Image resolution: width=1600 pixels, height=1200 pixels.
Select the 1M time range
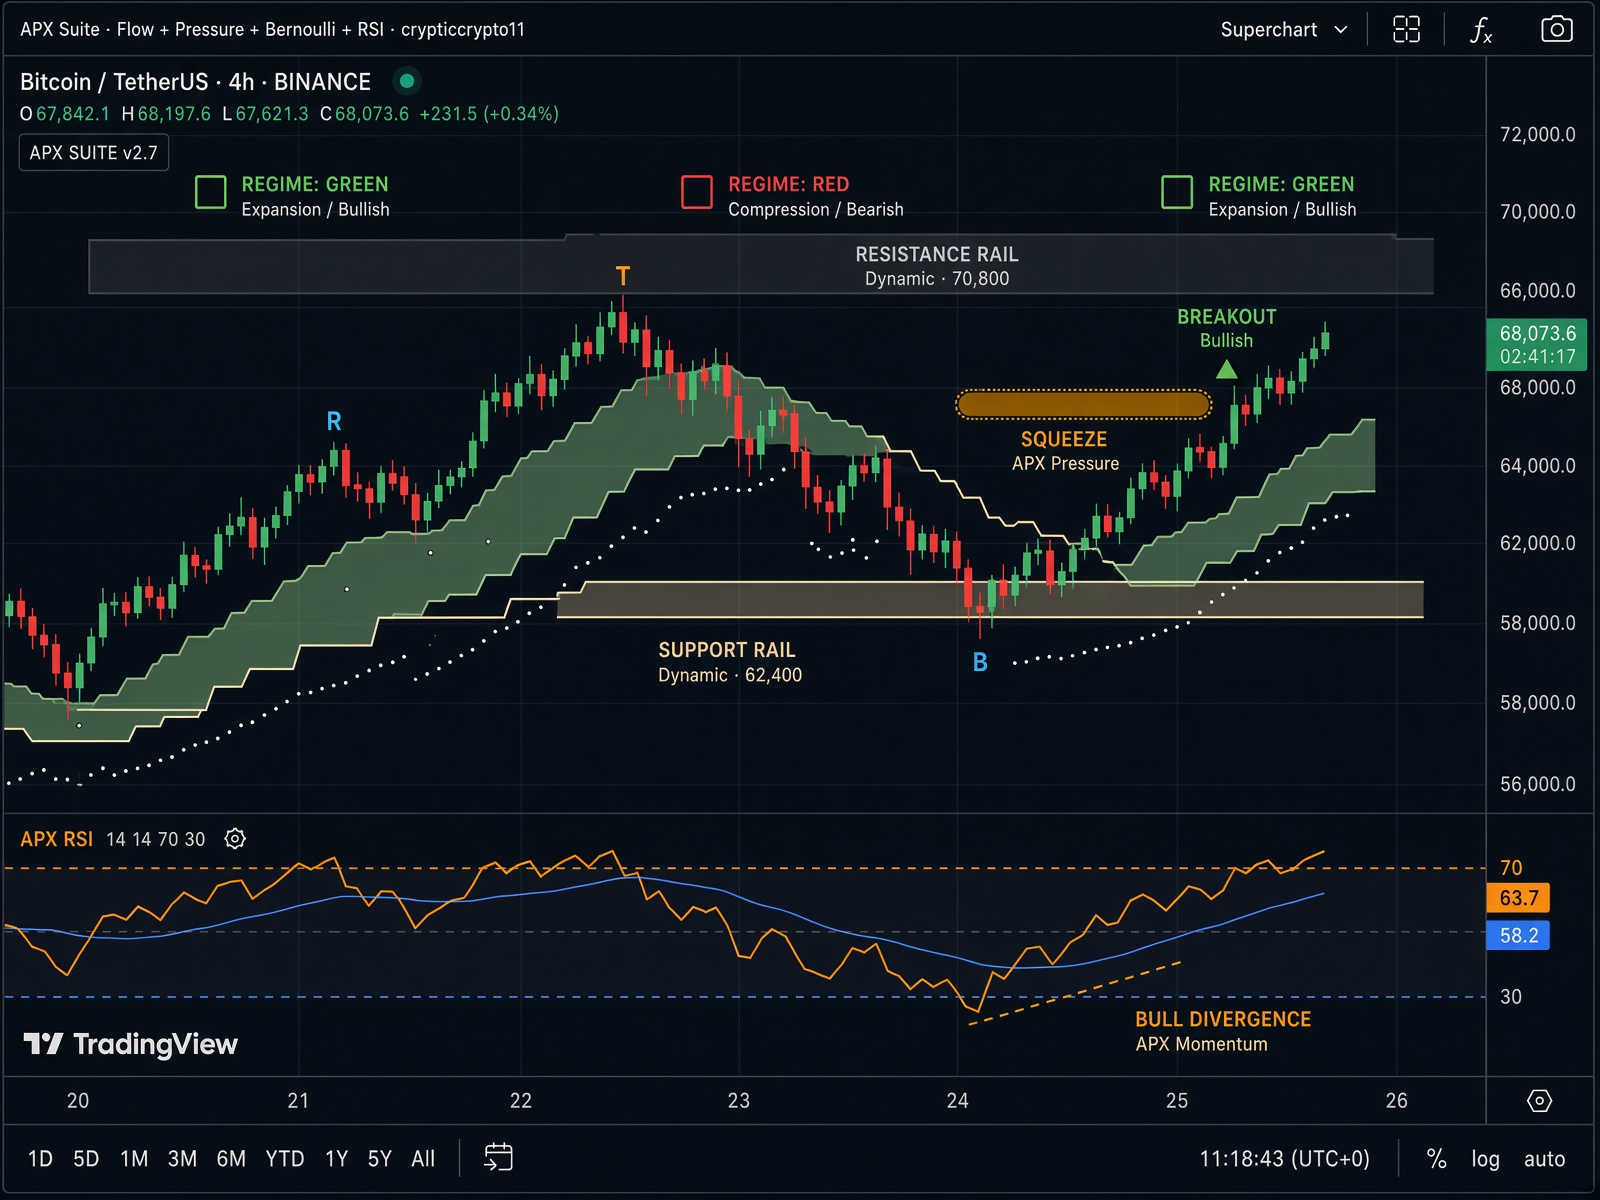click(134, 1159)
